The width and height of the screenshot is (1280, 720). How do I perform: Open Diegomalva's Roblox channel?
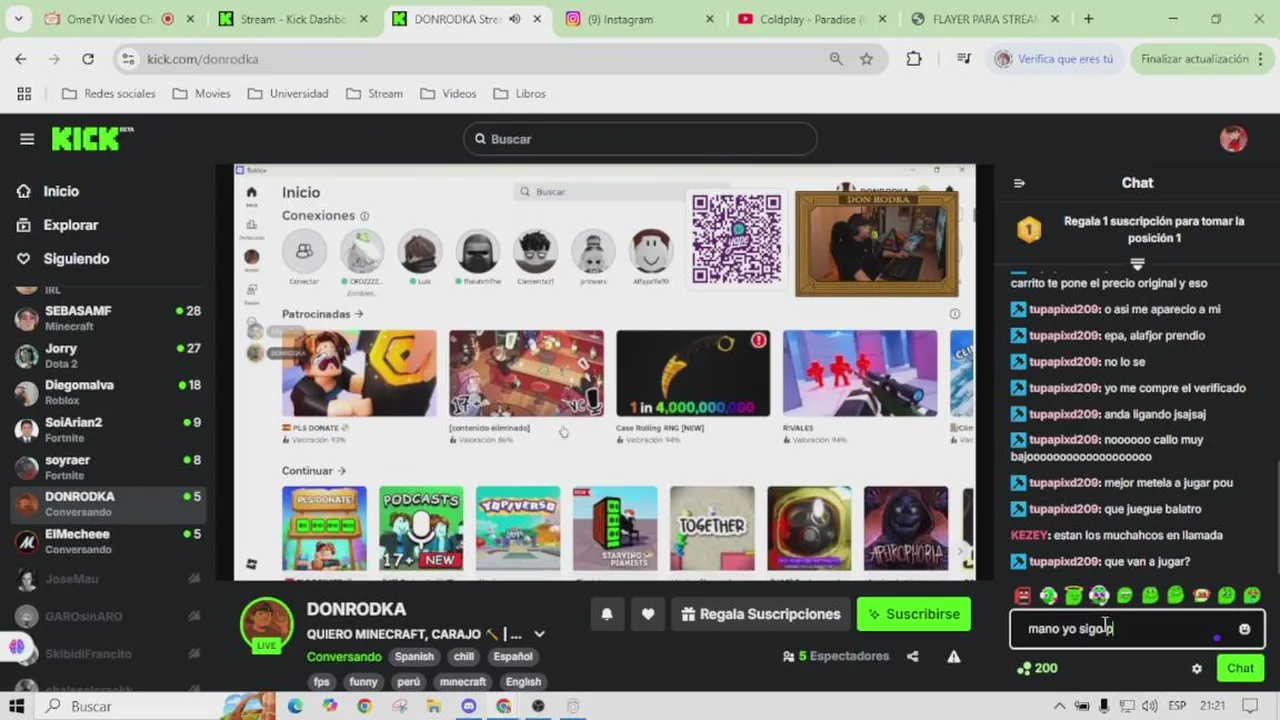(108, 392)
